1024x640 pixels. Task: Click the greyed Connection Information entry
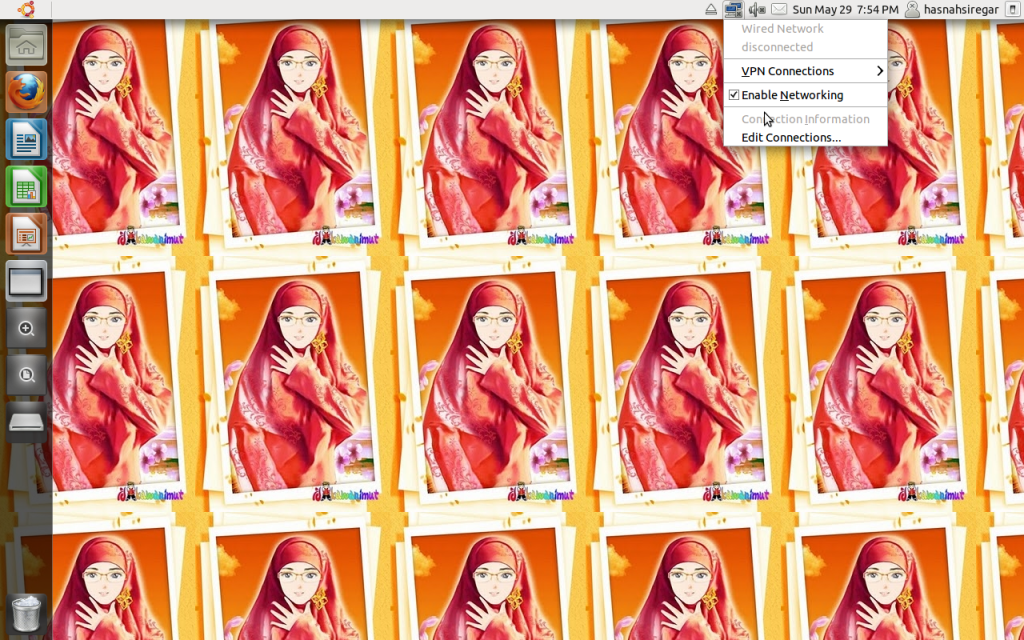coord(805,119)
